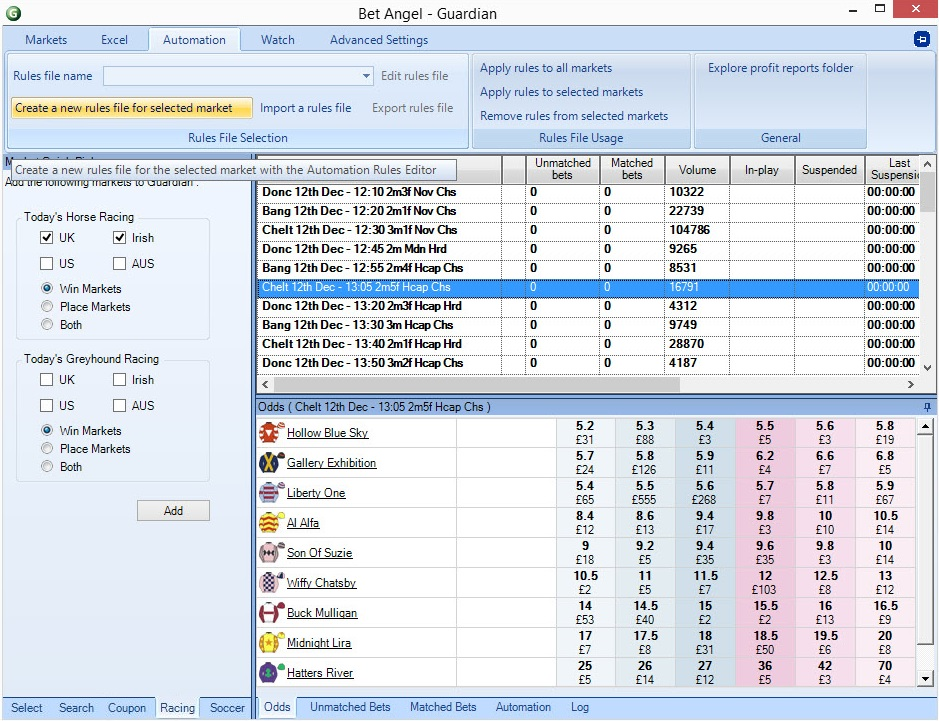Click Al Alfa jockey silks icon
The height and width of the screenshot is (721, 939).
pyautogui.click(x=271, y=522)
